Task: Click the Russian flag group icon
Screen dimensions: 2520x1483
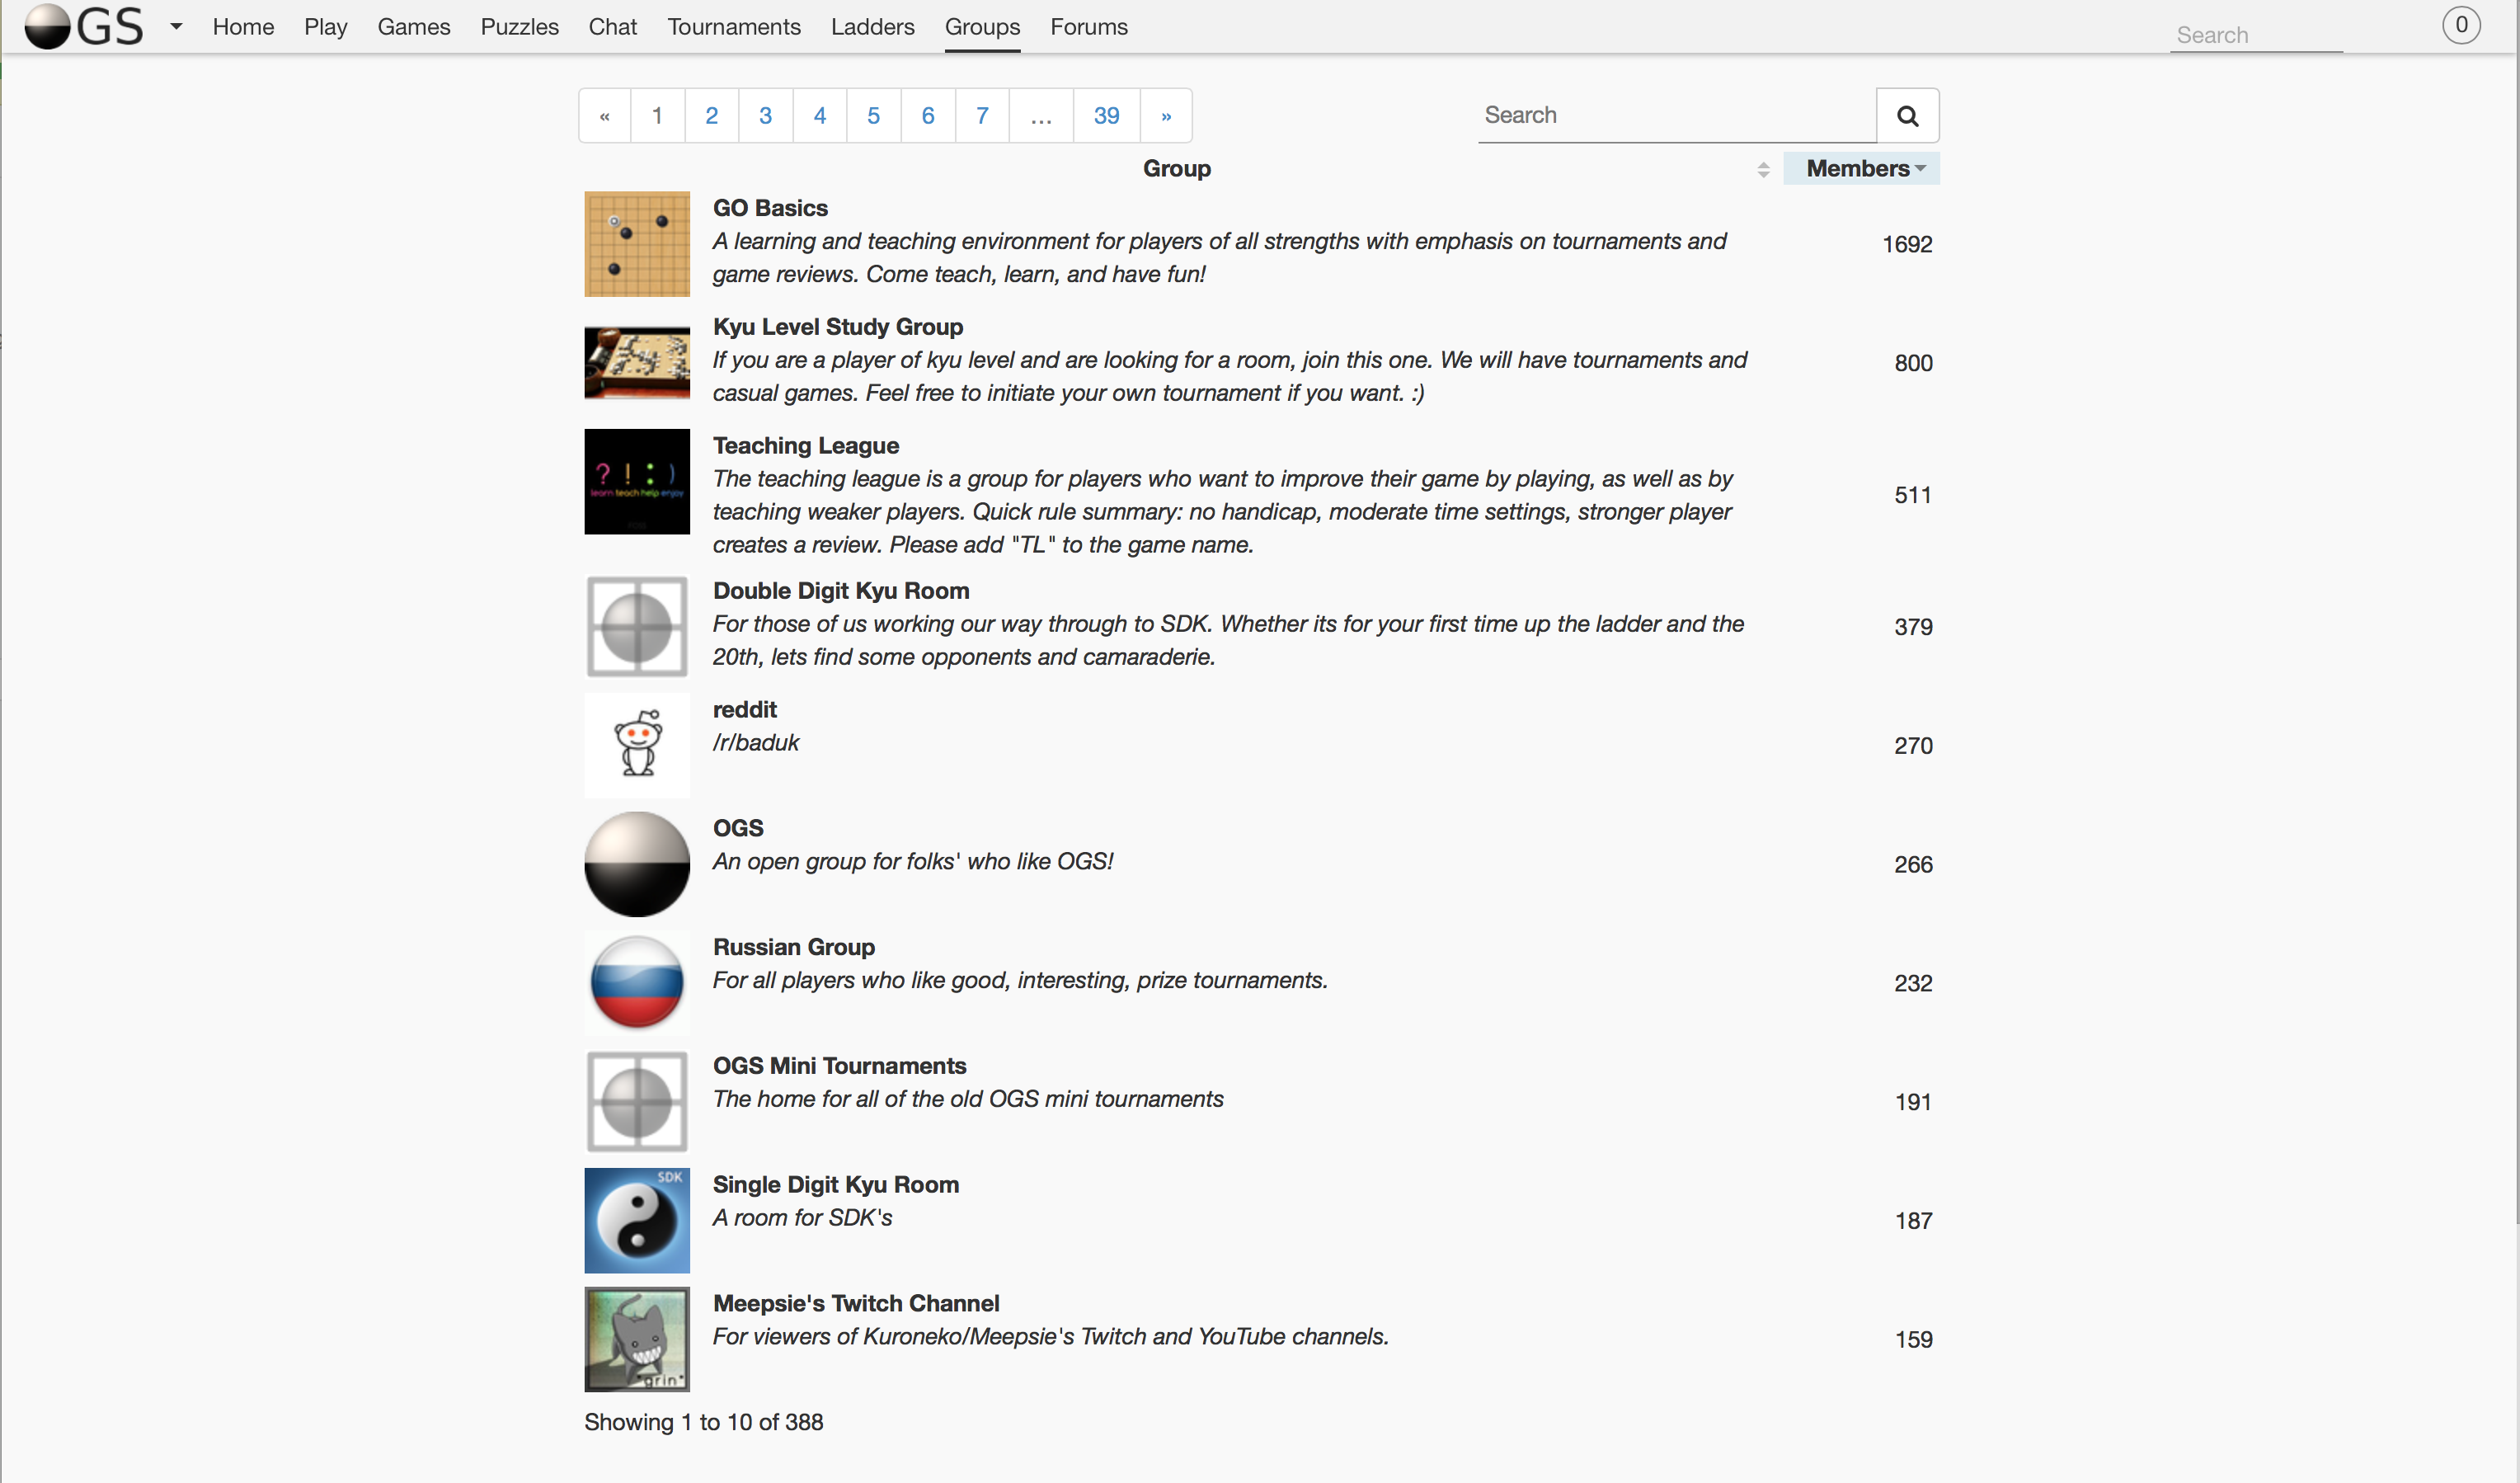Action: tap(637, 982)
